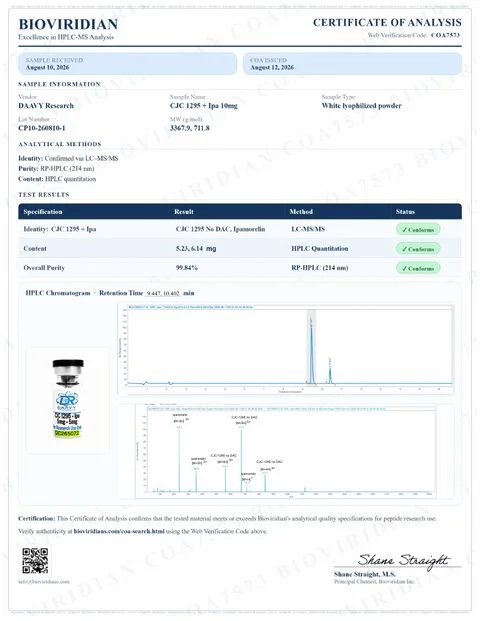
Task: Click the Conforms badge in Overall Purity row
Action: [418, 268]
